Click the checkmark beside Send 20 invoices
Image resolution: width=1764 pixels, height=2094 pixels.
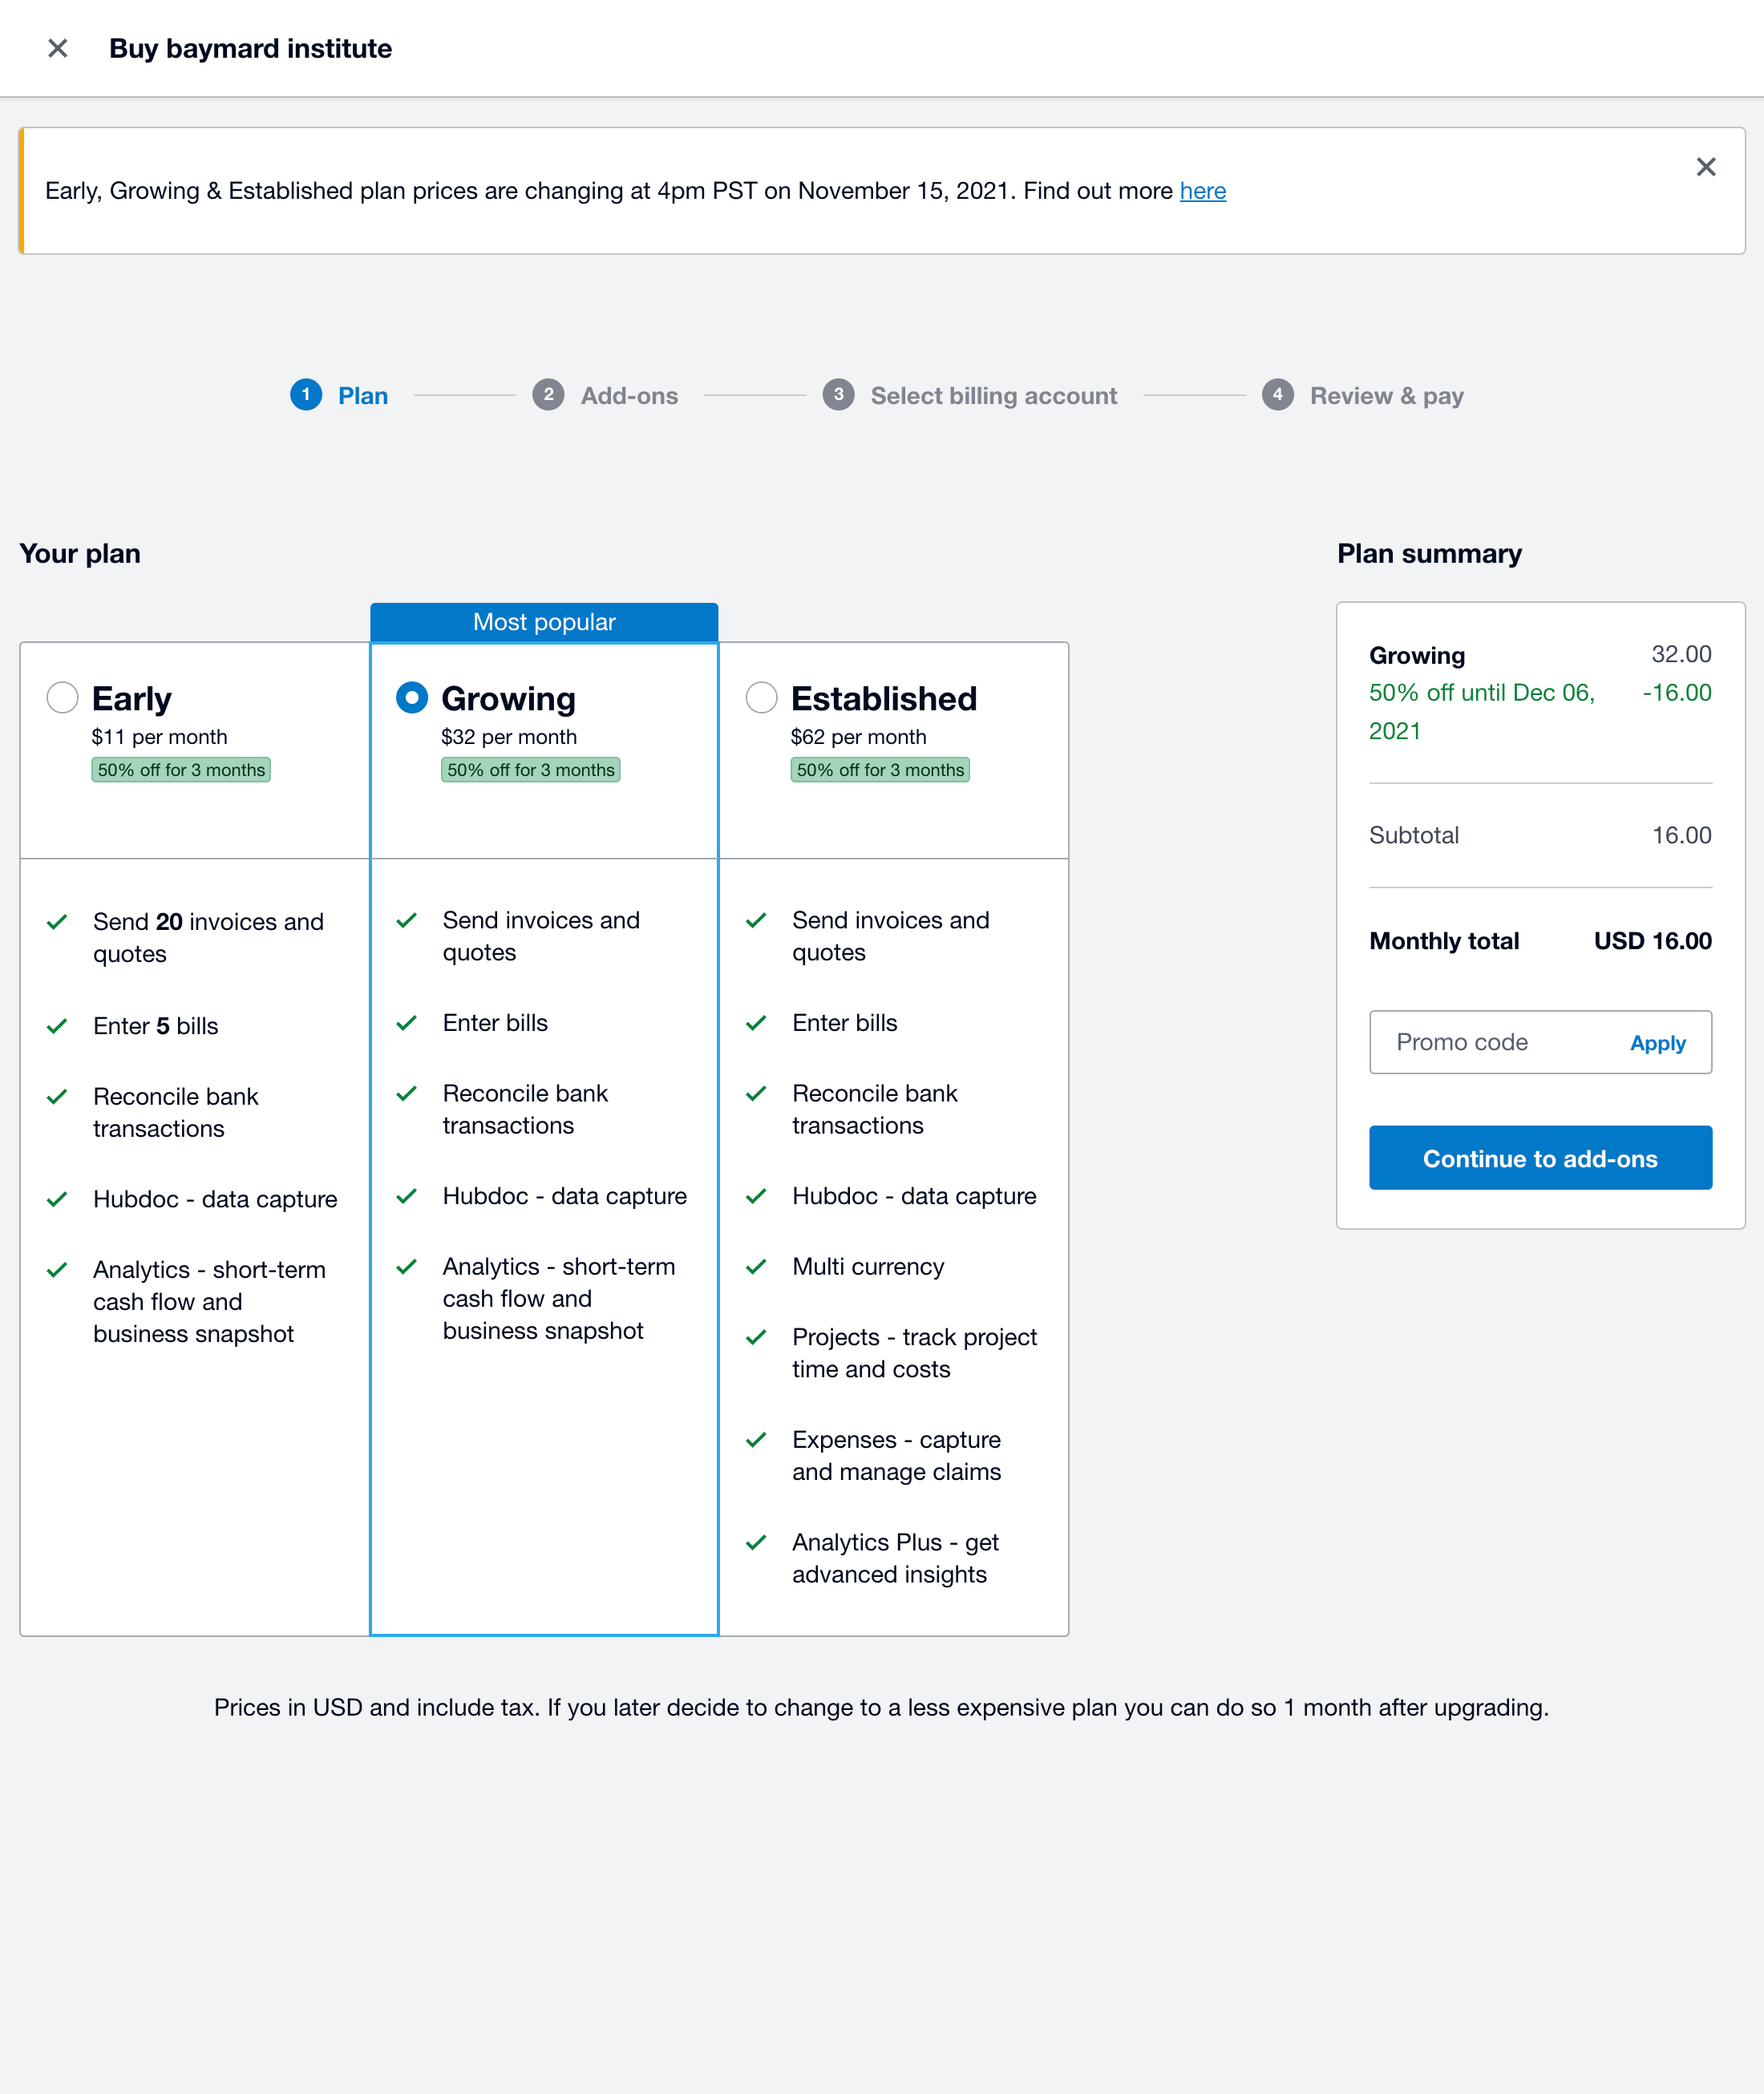(58, 921)
